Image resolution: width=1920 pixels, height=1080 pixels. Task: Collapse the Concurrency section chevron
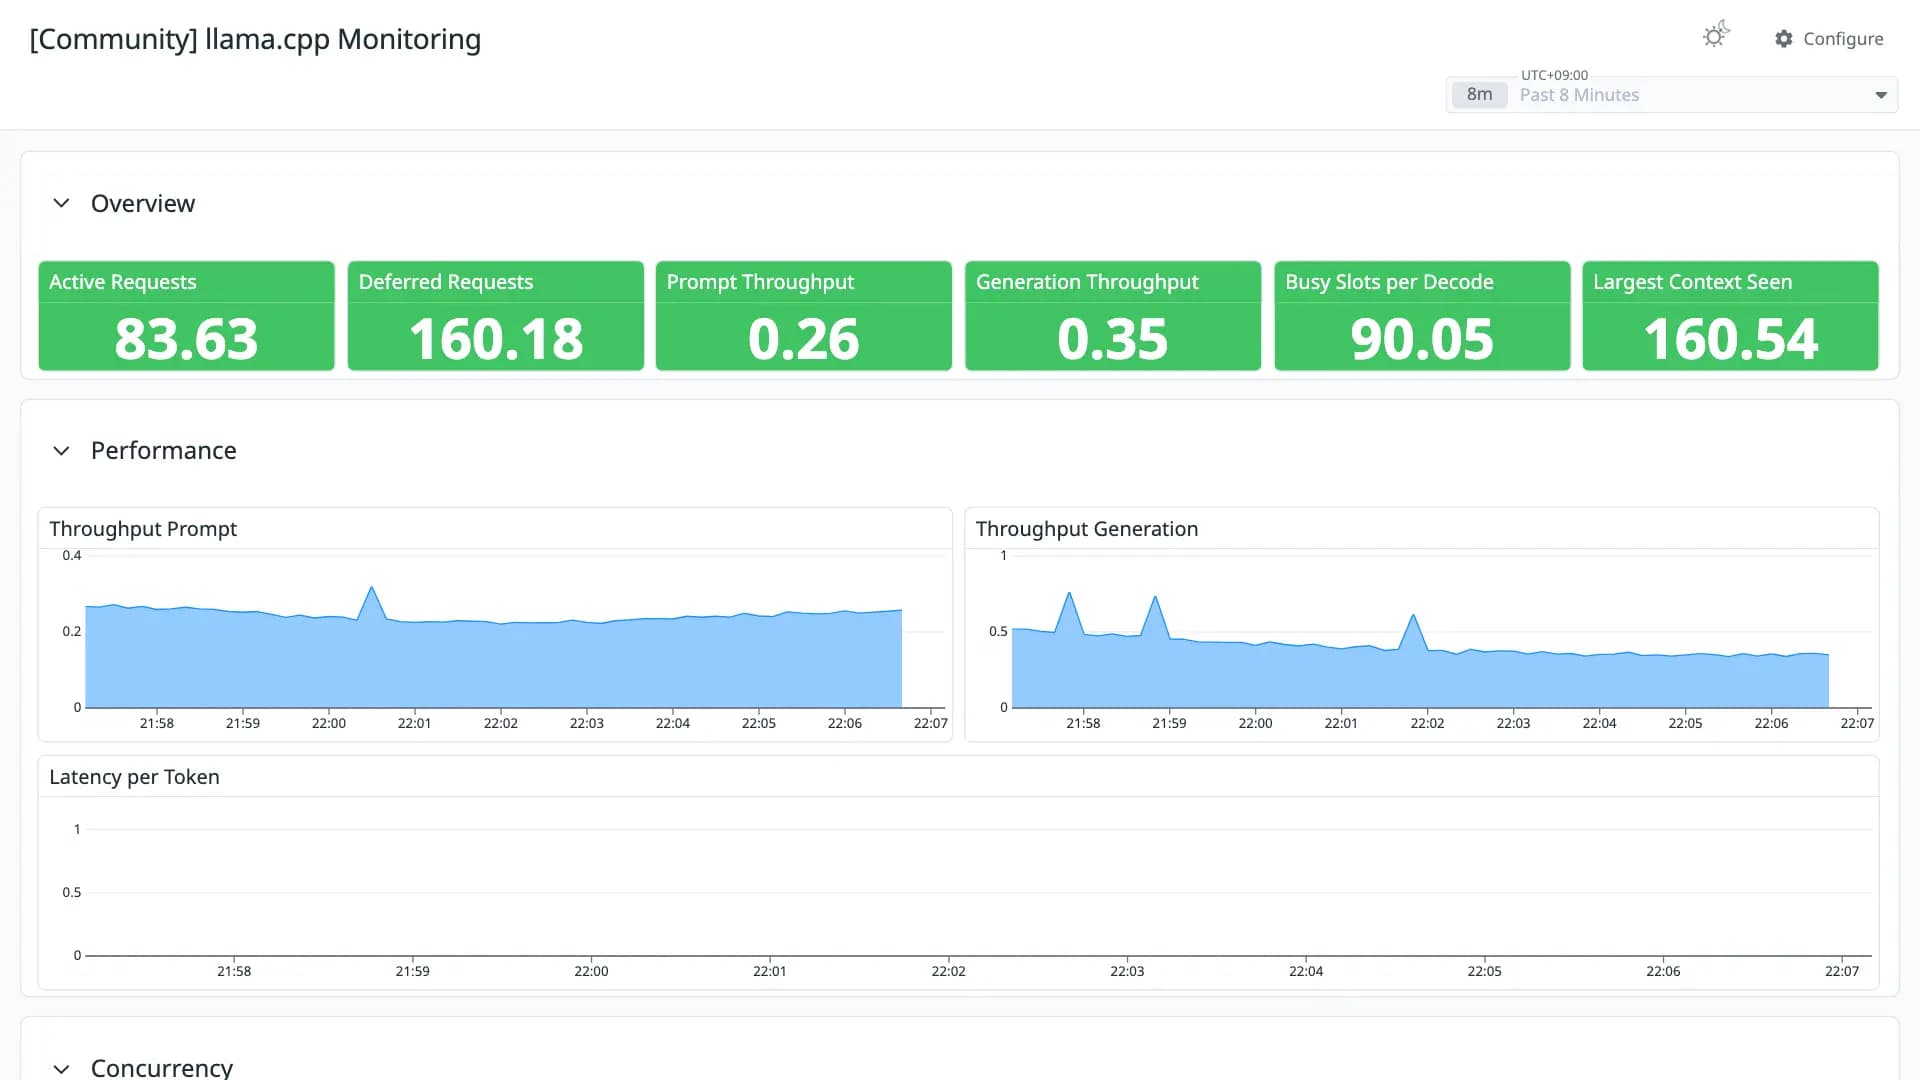coord(61,1068)
